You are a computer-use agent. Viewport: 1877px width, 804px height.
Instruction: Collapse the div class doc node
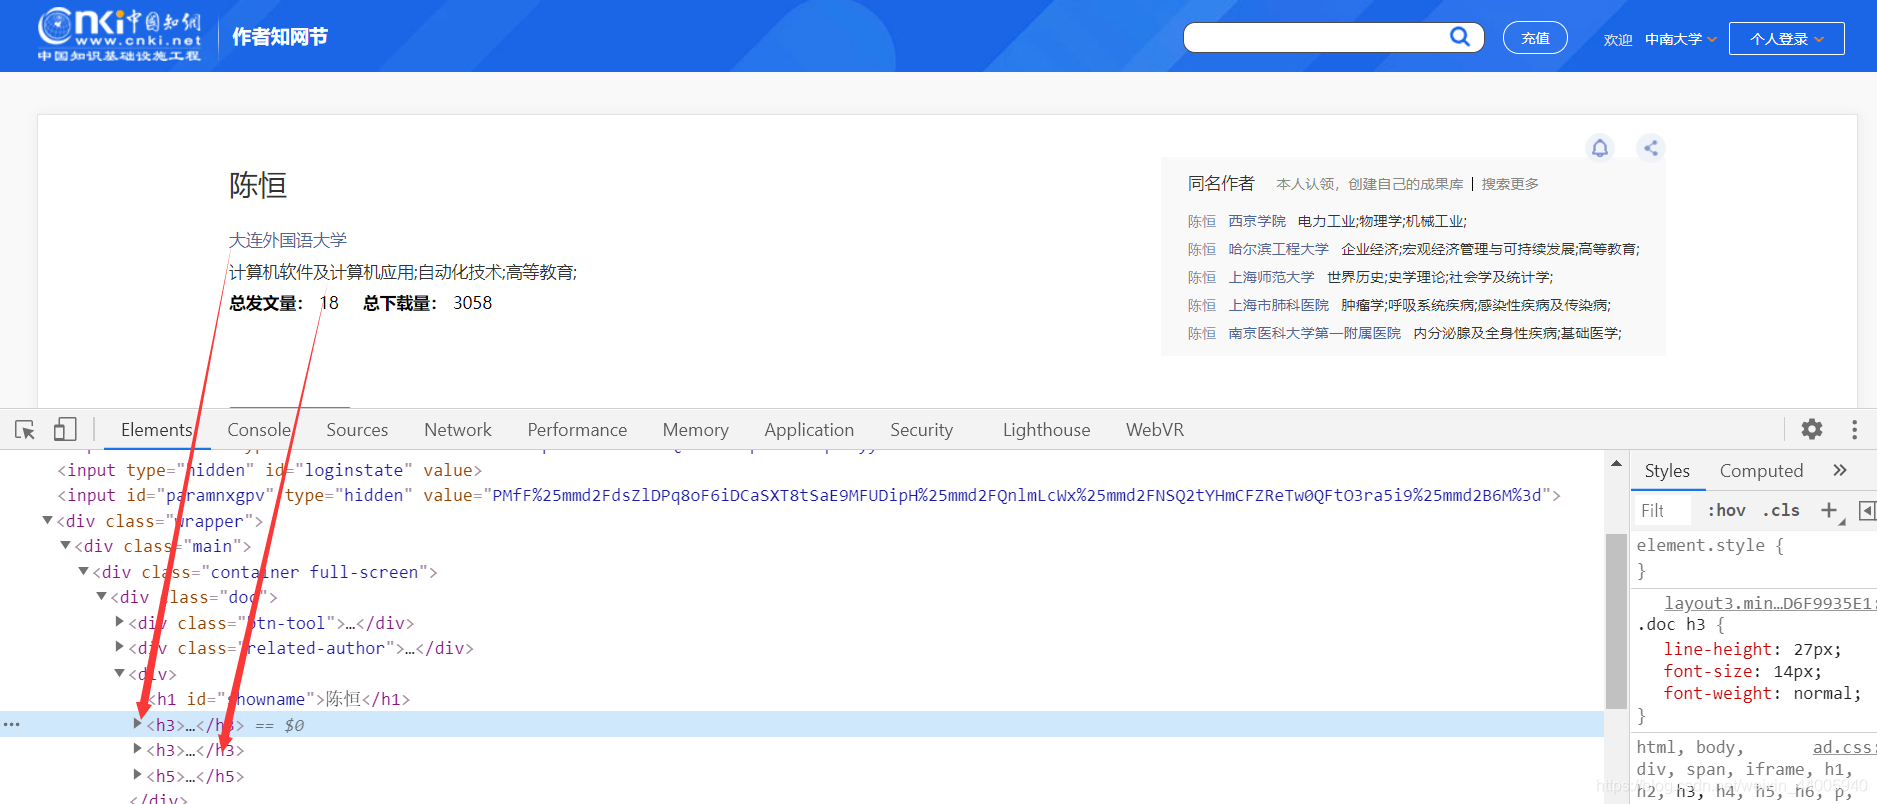[101, 596]
